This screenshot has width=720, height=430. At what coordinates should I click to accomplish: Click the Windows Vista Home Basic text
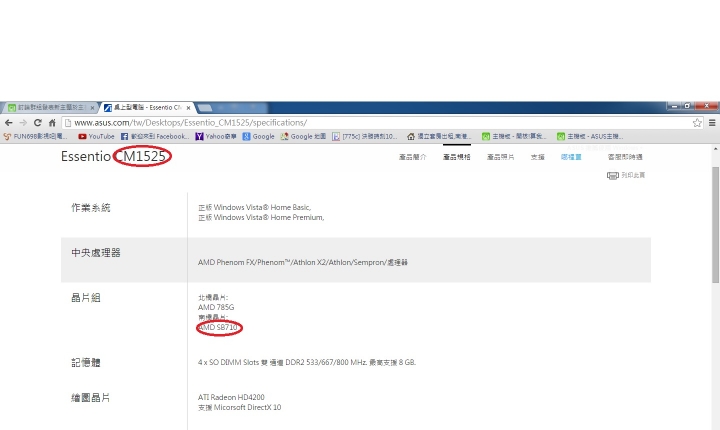click(x=254, y=208)
